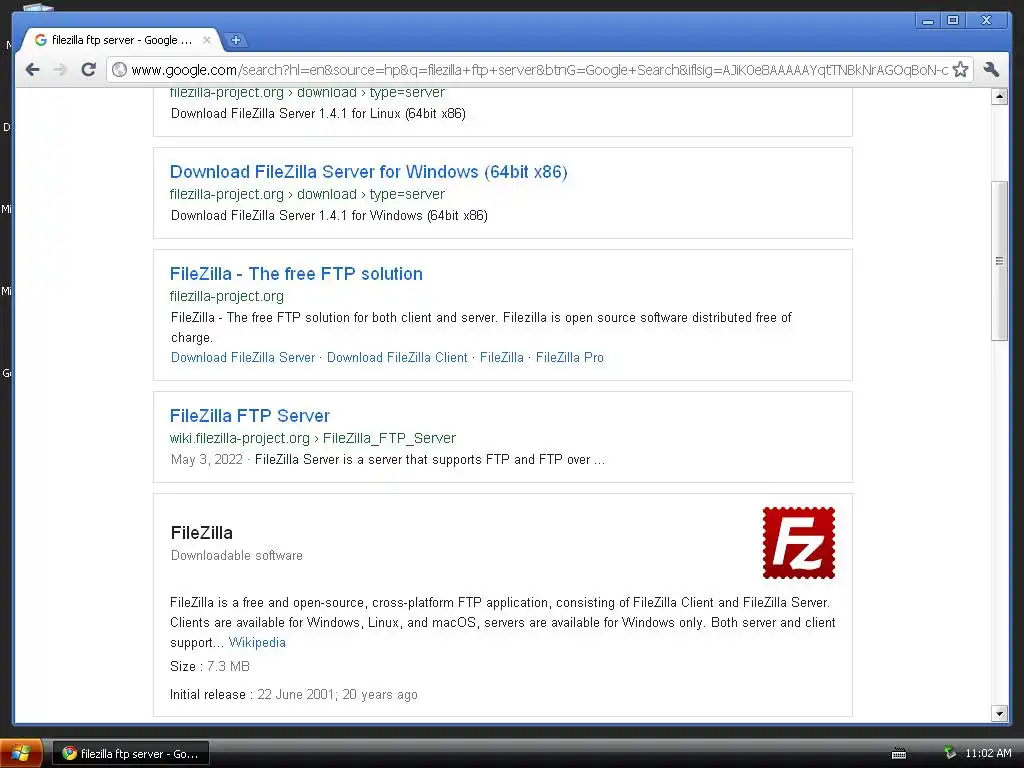
Task: Click the 11:02 AM taskbar clock
Action: 988,753
